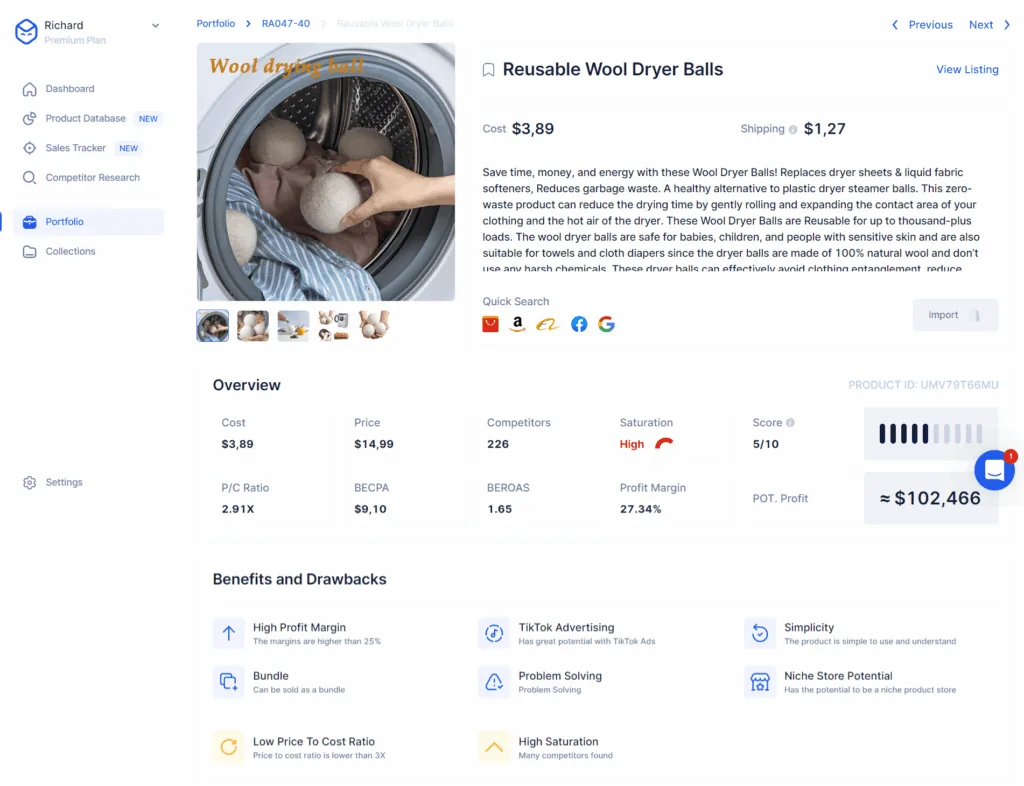Expand Richard's Premium Plan account dropdown
This screenshot has width=1024, height=786.
pos(155,24)
